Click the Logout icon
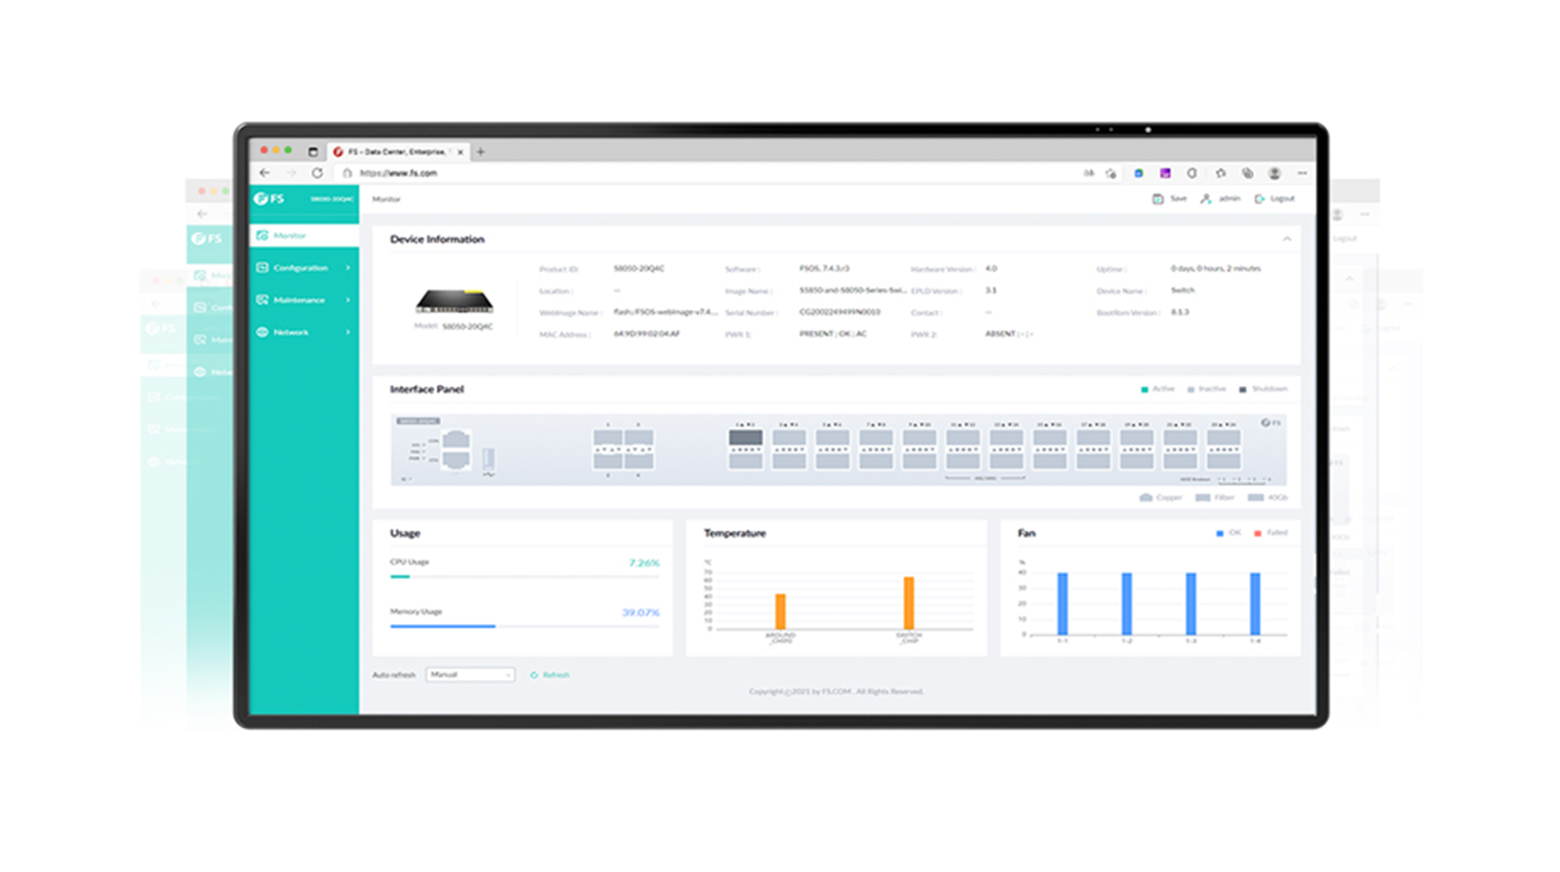This screenshot has height=872, width=1560. (1259, 199)
